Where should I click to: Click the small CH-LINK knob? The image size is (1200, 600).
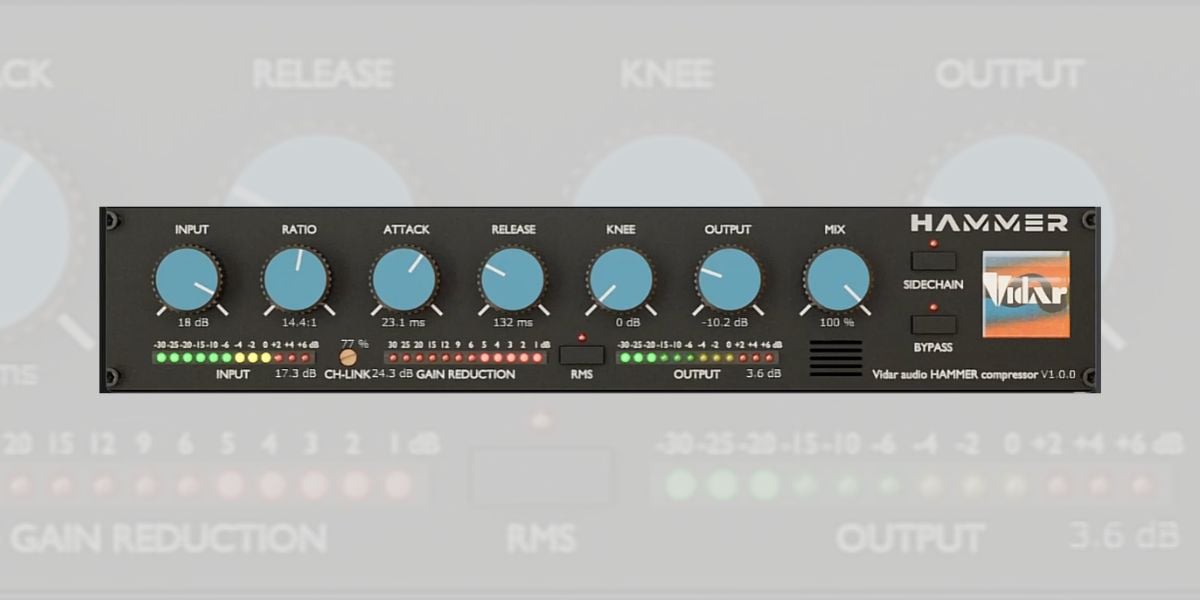coord(348,357)
